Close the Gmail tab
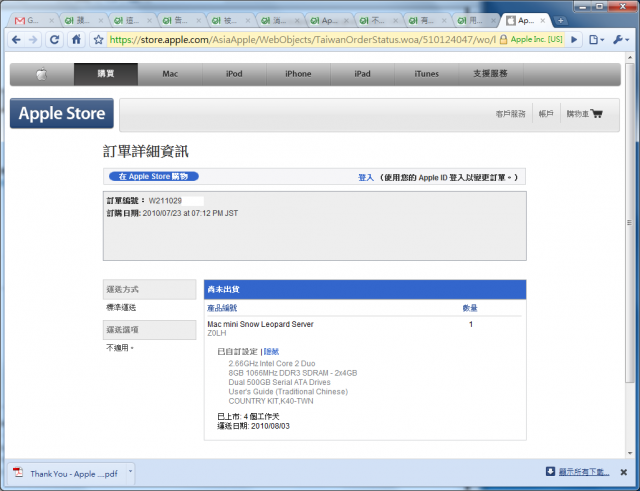Viewport: 640px width, 491px height. click(x=51, y=20)
